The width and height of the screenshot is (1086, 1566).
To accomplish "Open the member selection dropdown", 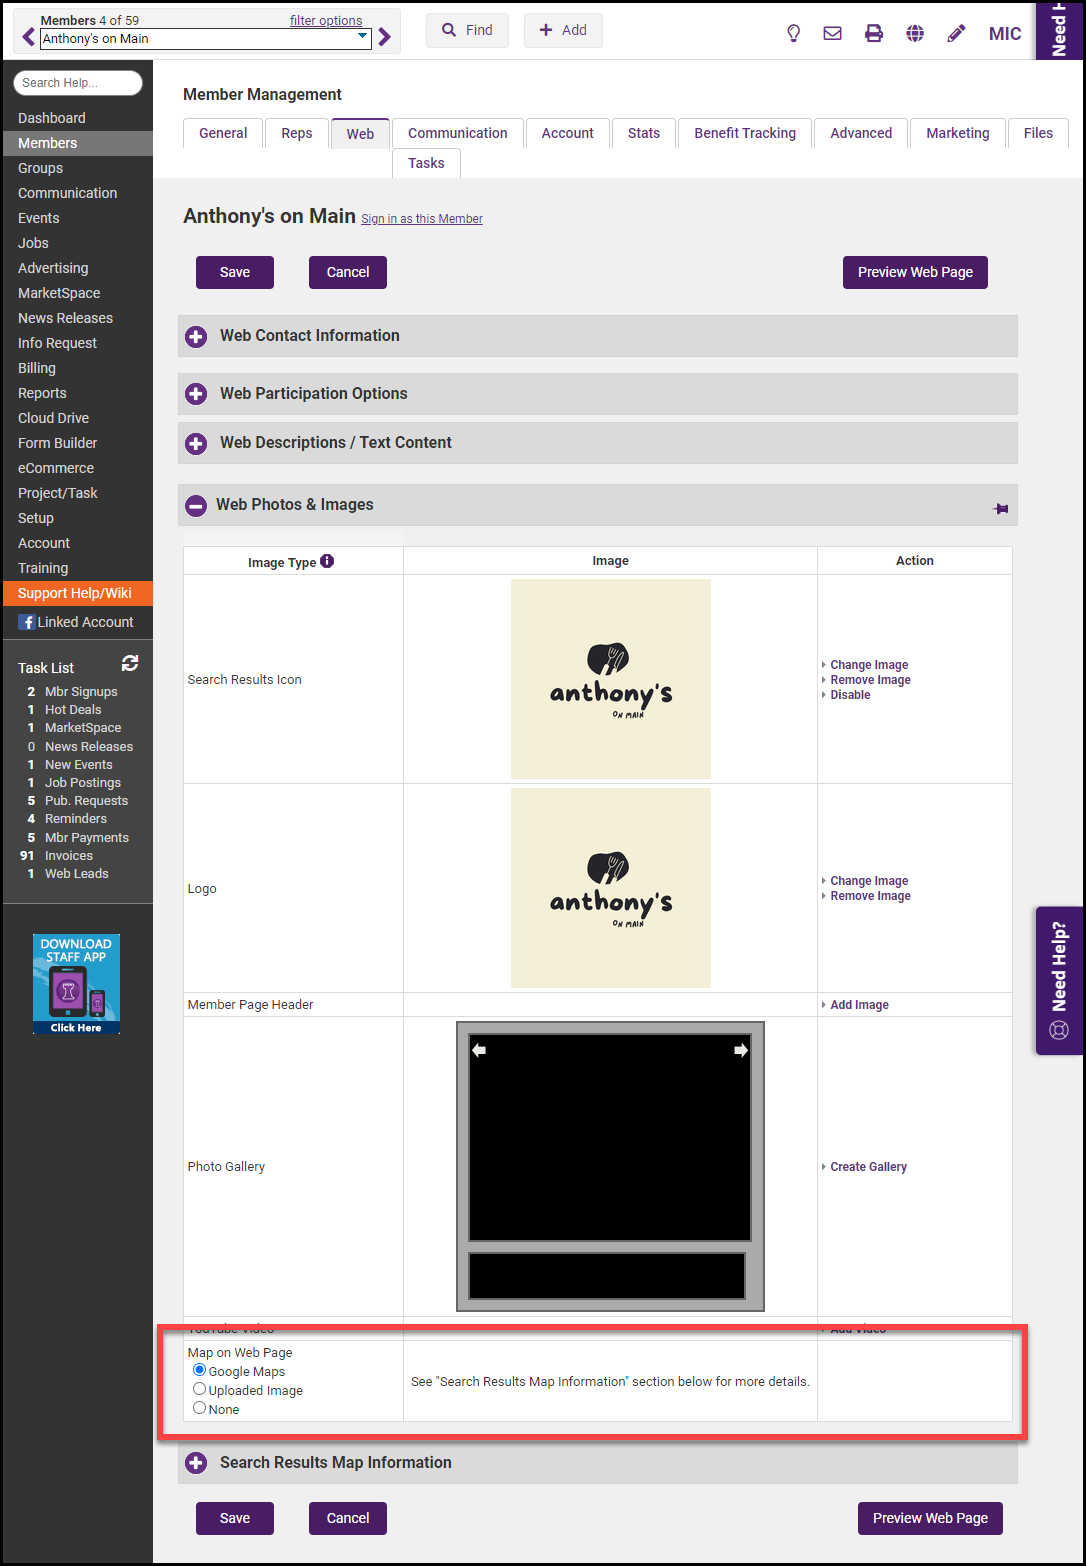I will click(362, 38).
